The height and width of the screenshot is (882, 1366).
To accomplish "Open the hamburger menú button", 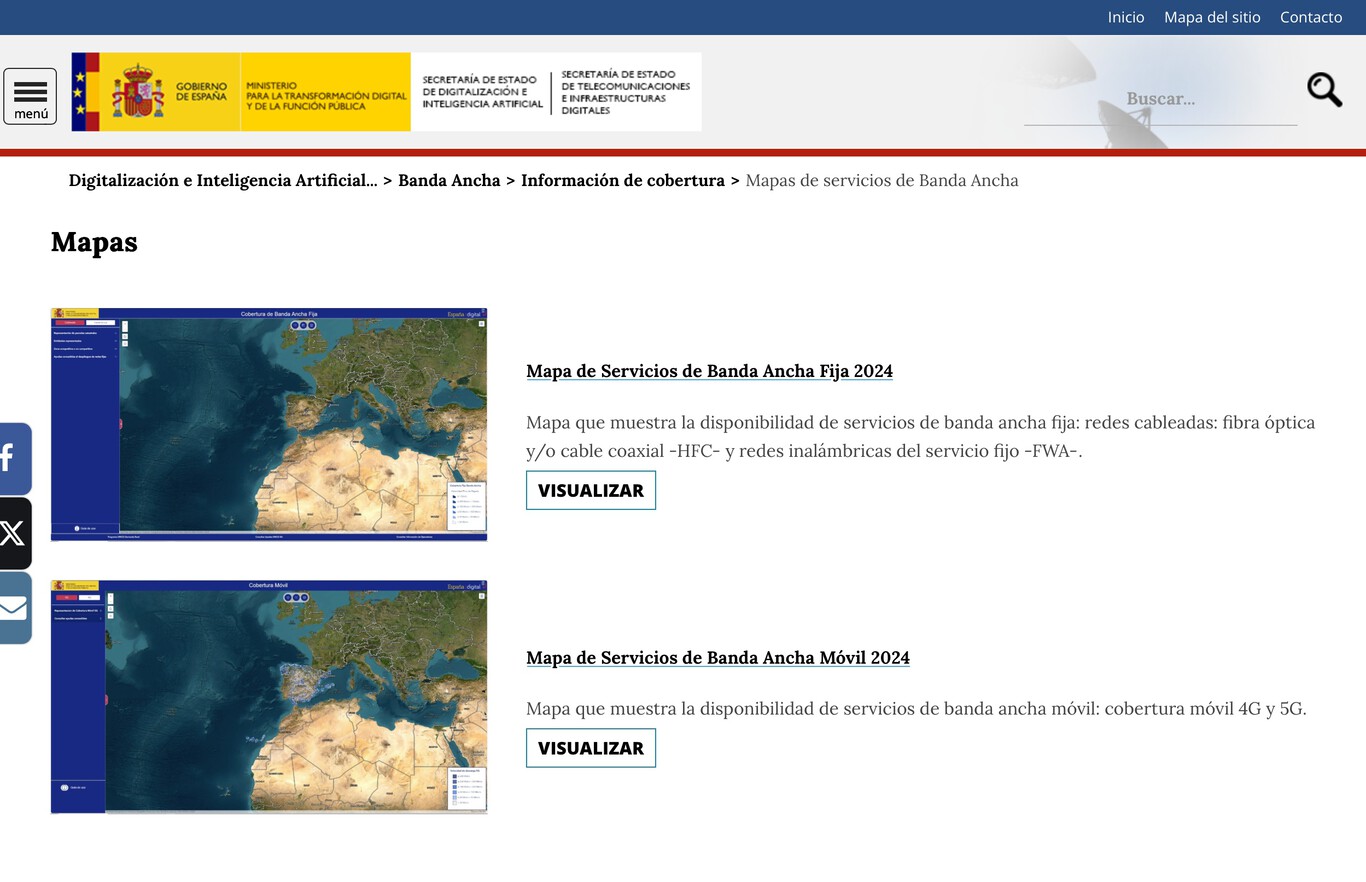I will coord(30,96).
